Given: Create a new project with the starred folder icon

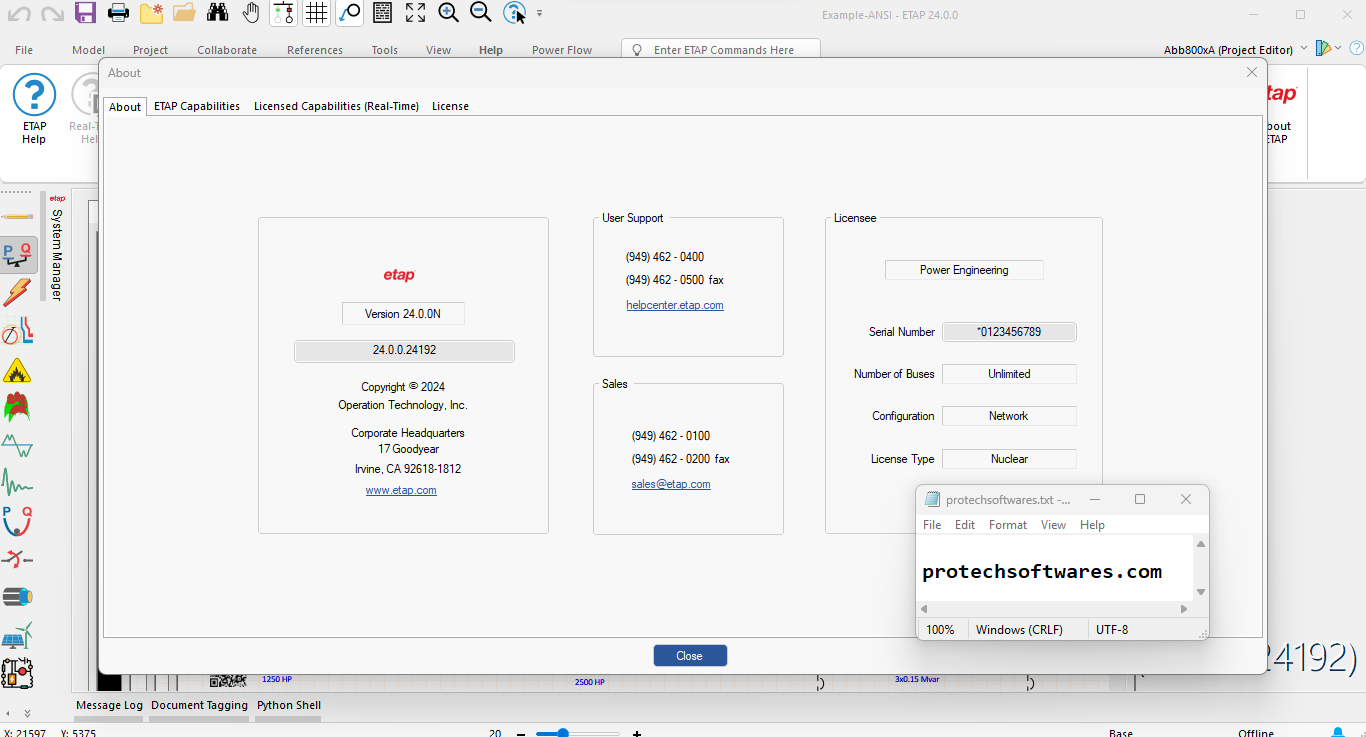Looking at the screenshot, I should pyautogui.click(x=151, y=13).
